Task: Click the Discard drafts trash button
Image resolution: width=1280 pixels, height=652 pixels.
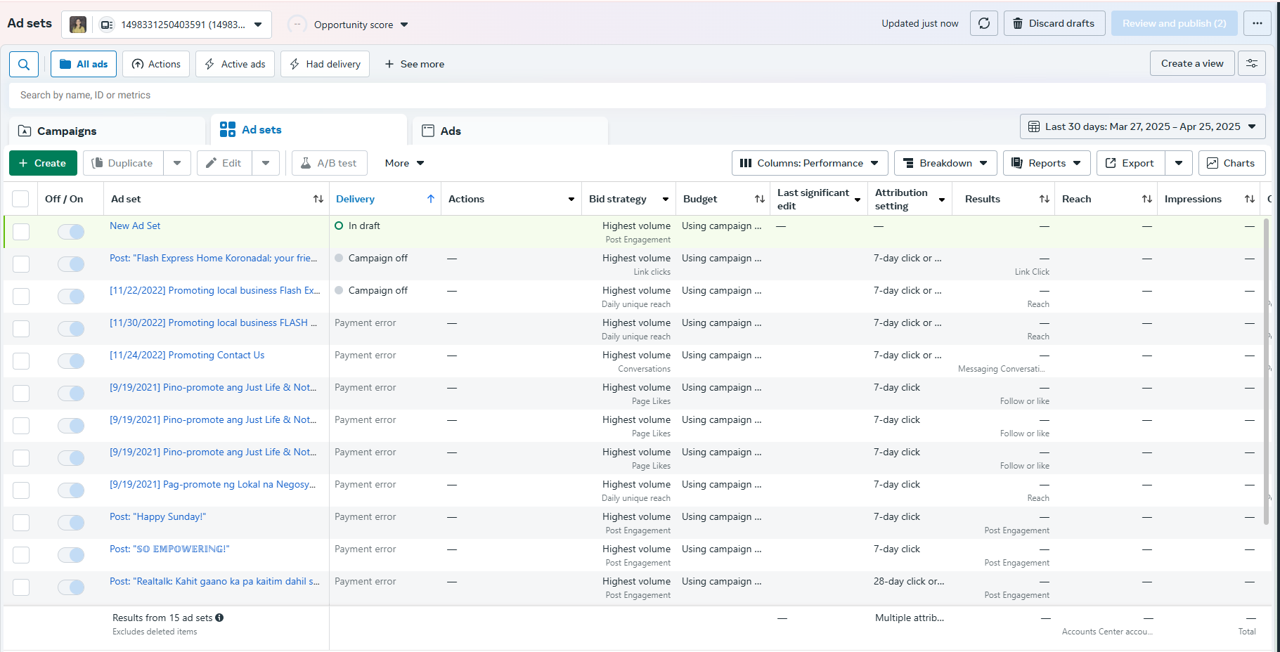Action: 1054,23
